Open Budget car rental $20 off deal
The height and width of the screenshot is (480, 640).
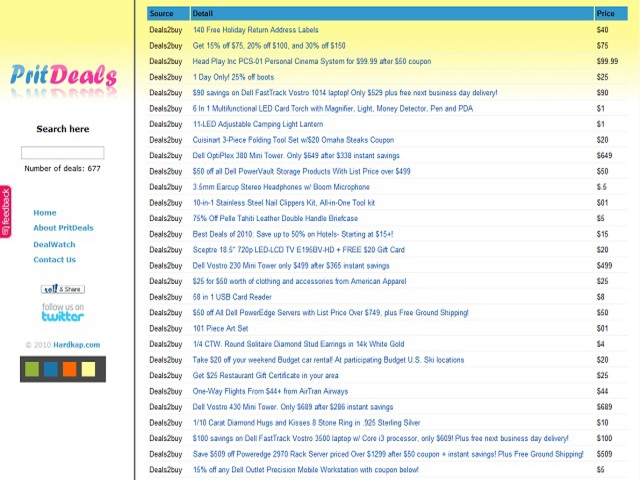[x=329, y=360]
